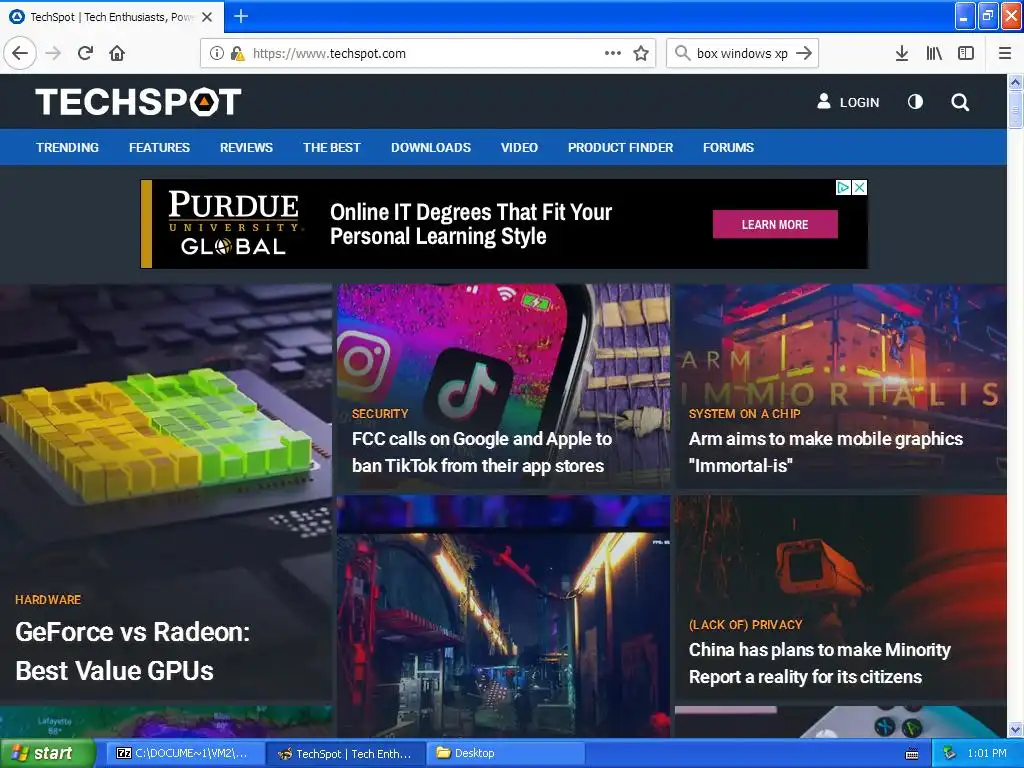1024x768 pixels.
Task: Open PRODUCT FINDER nav item
Action: point(620,148)
